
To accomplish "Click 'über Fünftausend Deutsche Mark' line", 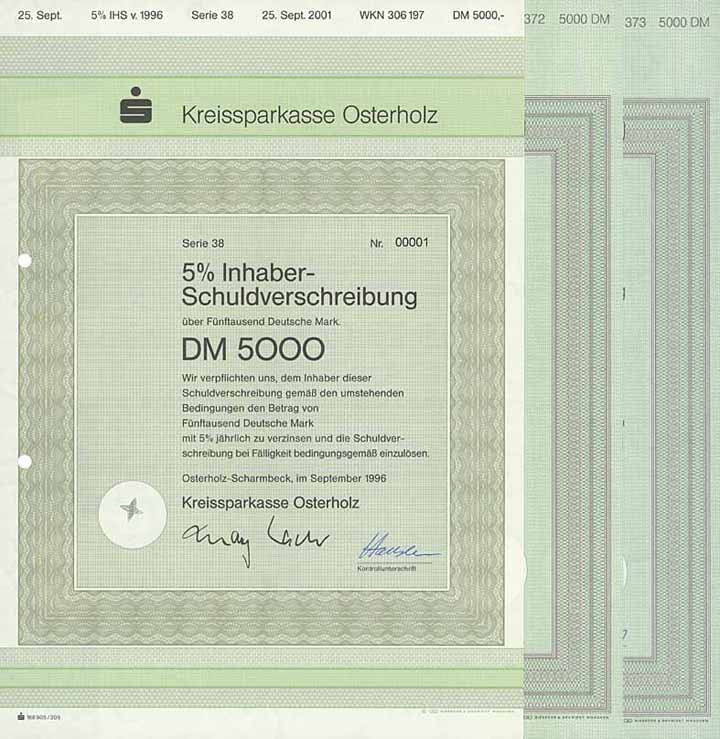I will 261,322.
